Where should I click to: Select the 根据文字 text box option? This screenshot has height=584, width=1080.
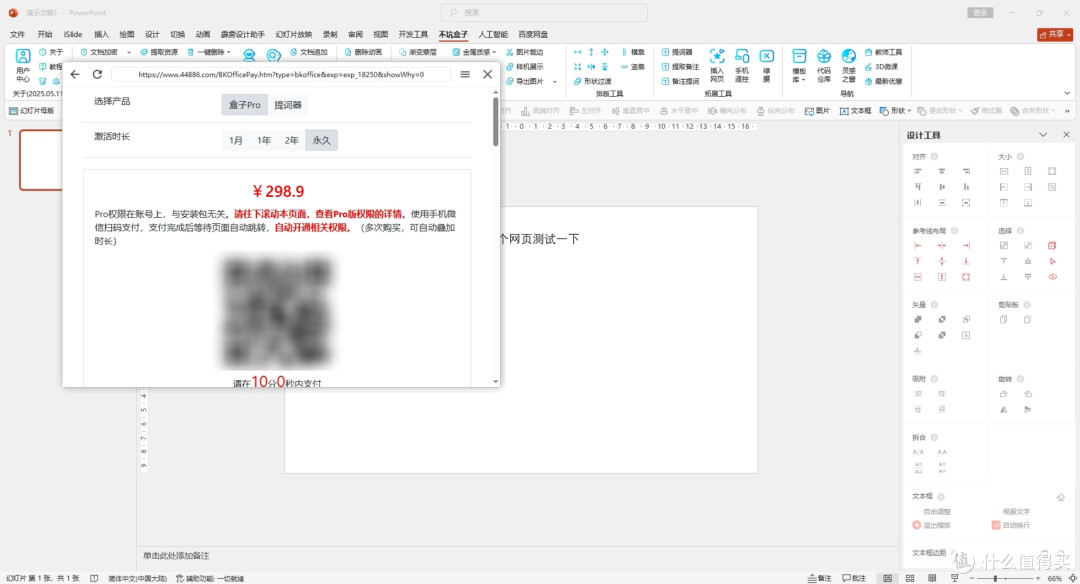click(x=1016, y=512)
